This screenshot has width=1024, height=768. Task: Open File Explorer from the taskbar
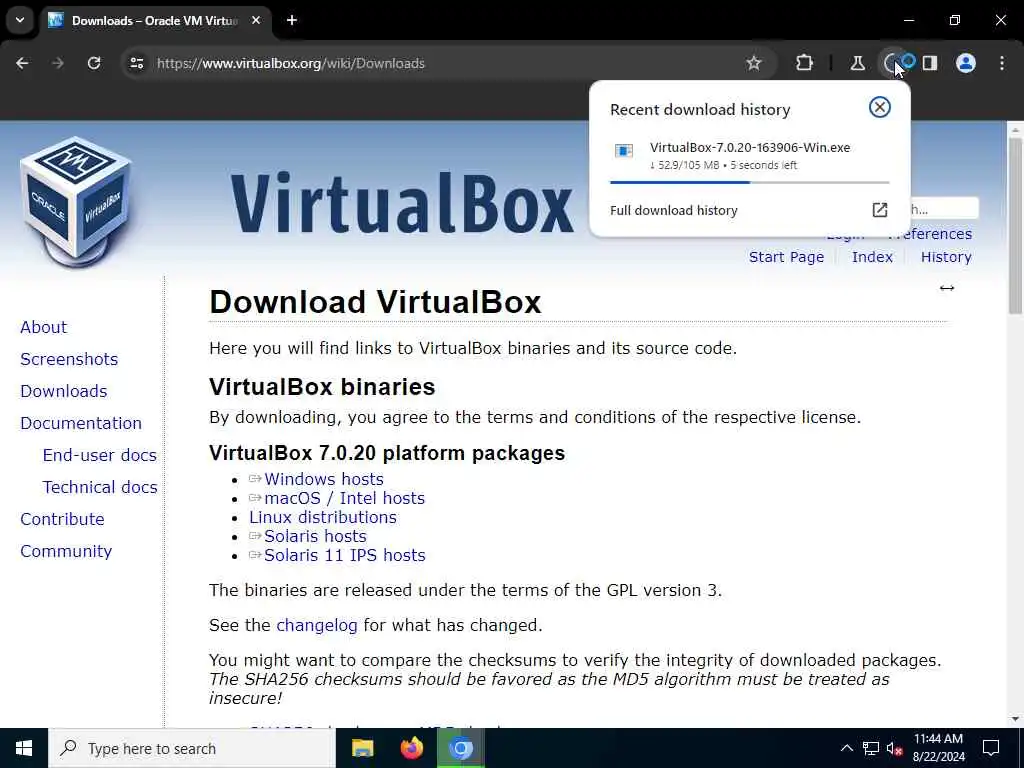point(362,748)
